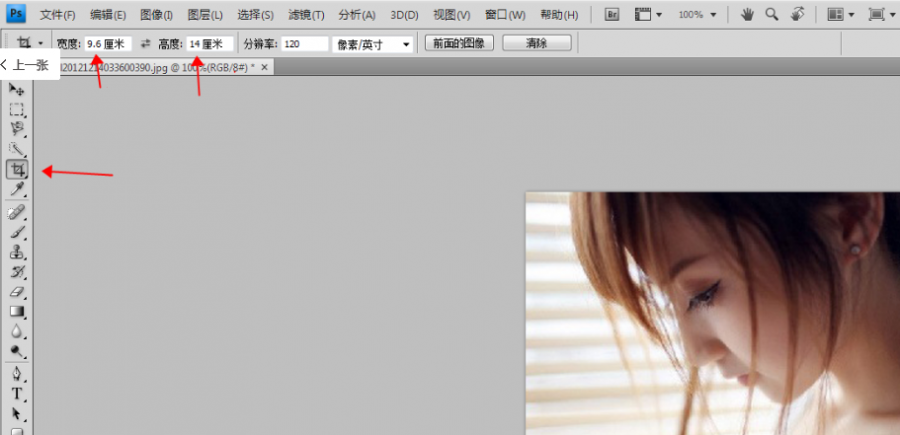Screen dimensions: 900x435
Task: Select the Zoom magnifier in application bar
Action: (x=771, y=15)
